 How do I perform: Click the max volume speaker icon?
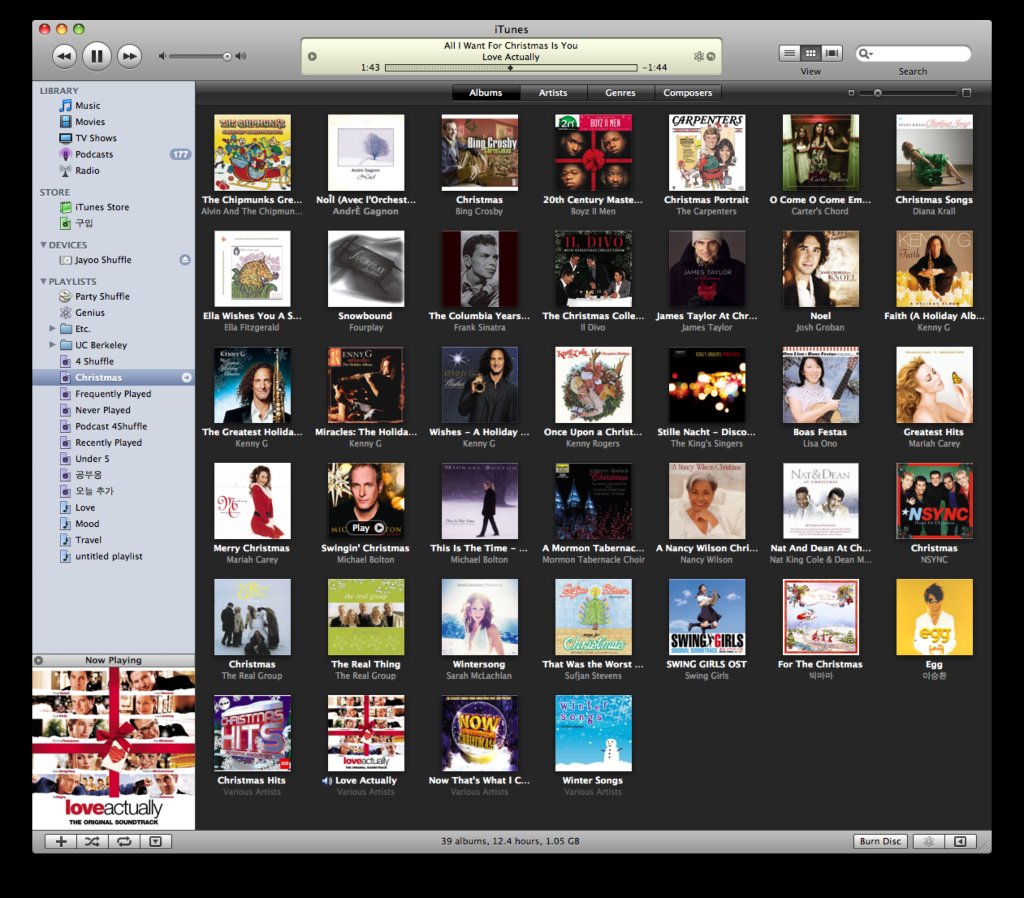241,56
